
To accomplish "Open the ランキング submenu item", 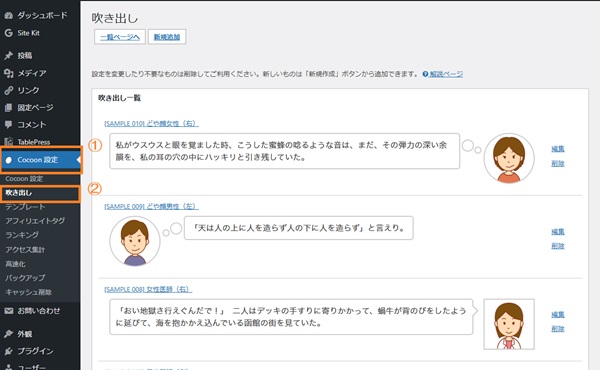I will pyautogui.click(x=22, y=235).
